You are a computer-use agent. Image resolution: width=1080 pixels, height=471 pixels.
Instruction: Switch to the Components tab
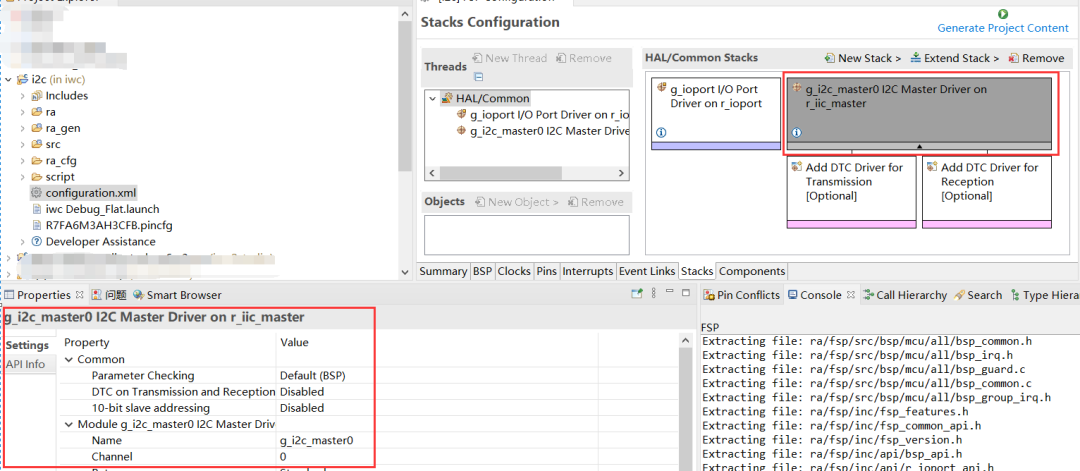click(x=751, y=271)
